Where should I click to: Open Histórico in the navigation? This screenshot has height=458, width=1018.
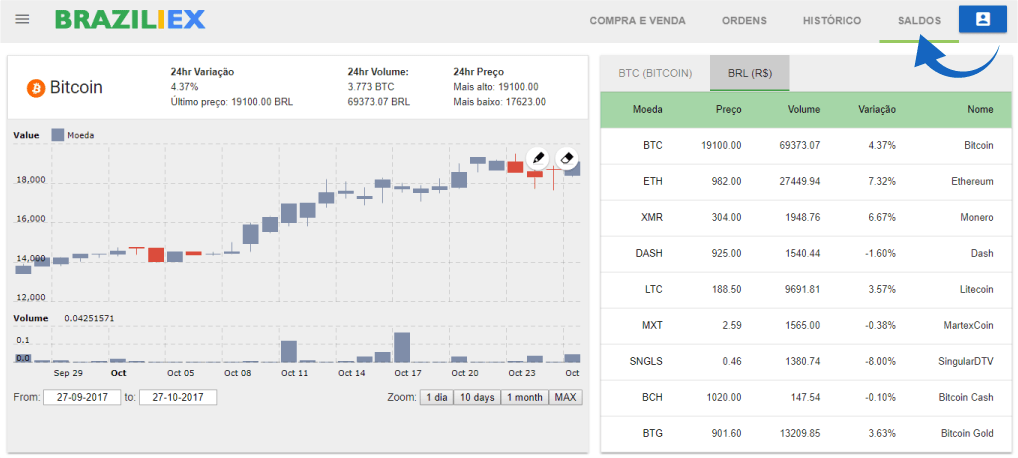click(x=831, y=21)
